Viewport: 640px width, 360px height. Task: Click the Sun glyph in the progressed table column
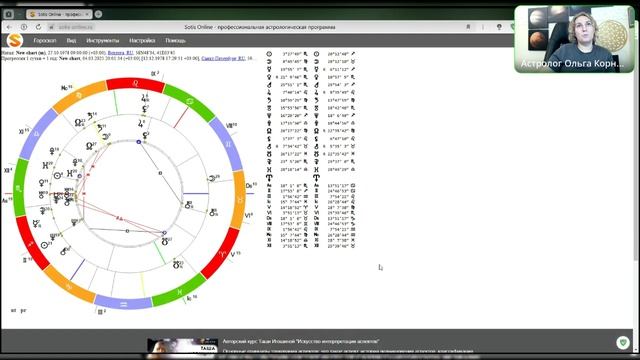[316, 54]
